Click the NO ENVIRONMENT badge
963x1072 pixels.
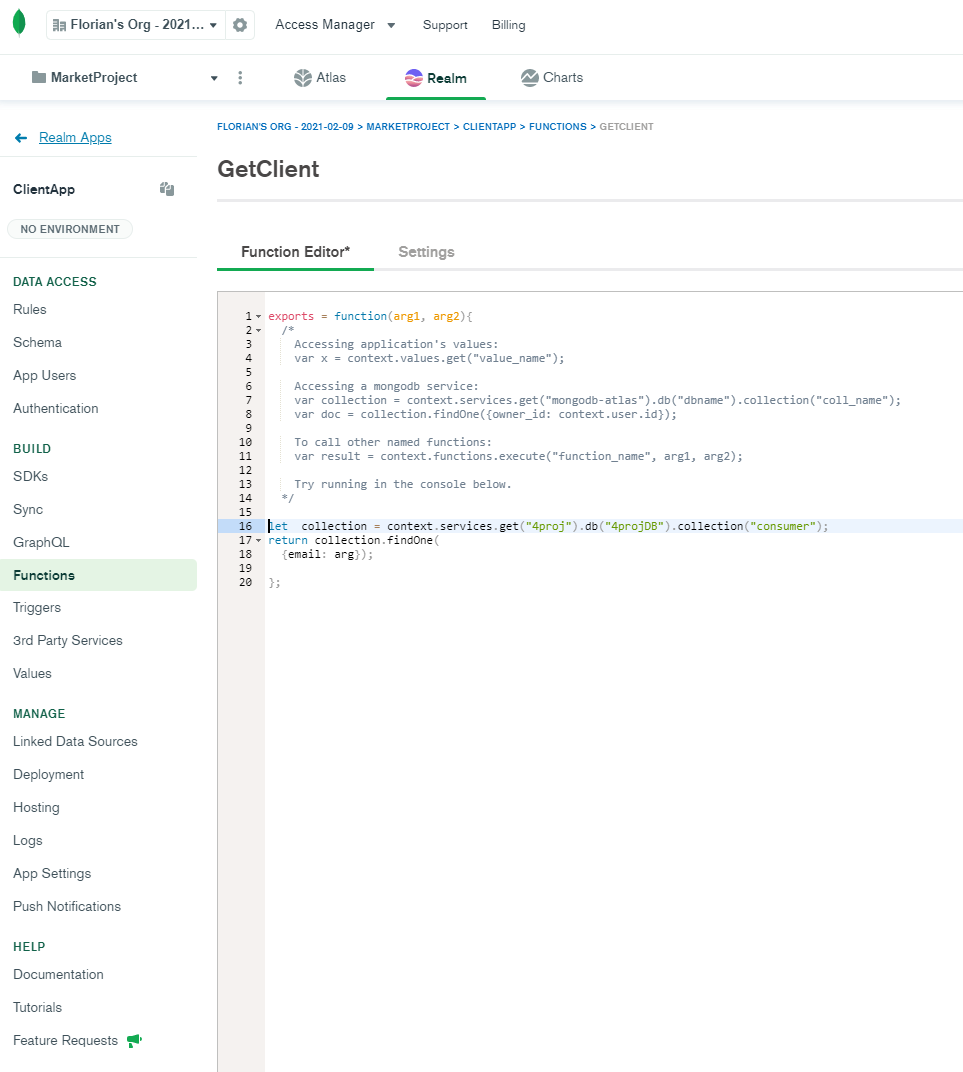69,229
